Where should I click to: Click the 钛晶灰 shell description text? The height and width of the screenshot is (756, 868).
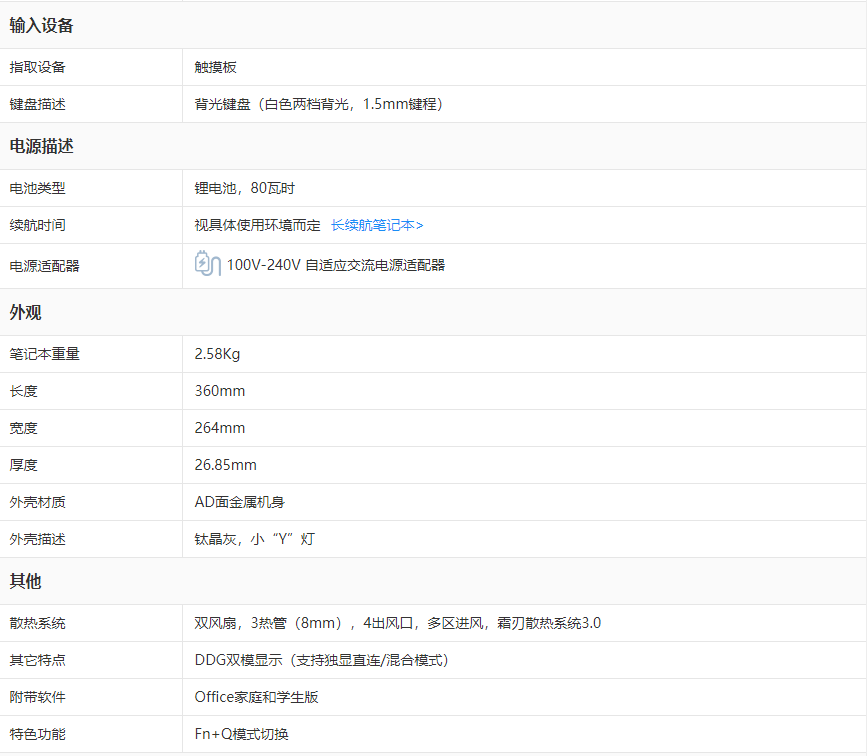coord(254,539)
